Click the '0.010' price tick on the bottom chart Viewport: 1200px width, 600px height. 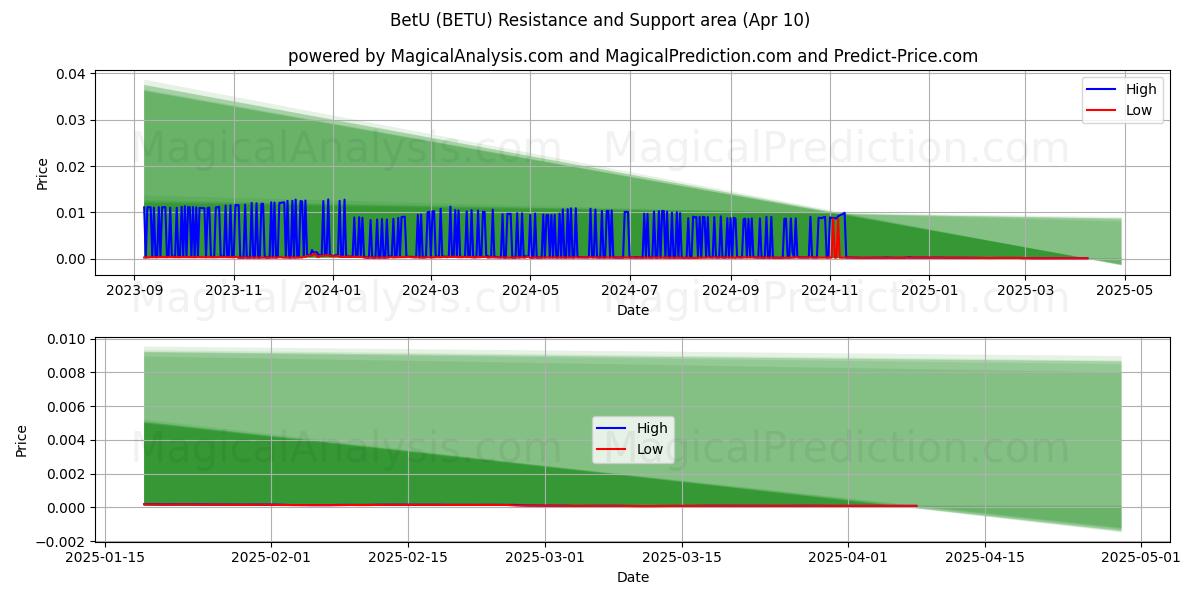tap(67, 340)
